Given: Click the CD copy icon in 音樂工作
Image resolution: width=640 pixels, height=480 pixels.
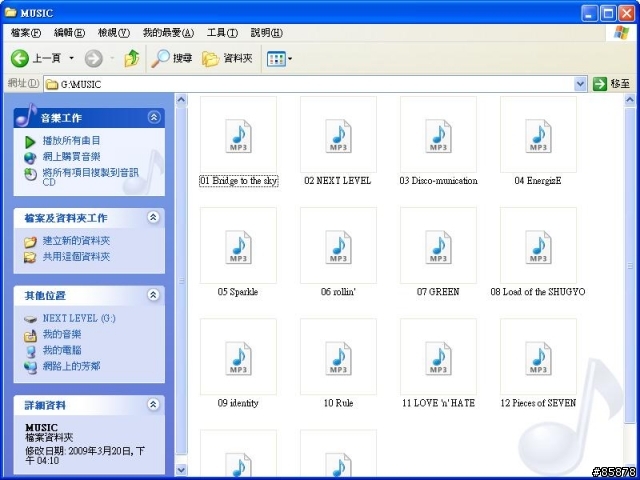Looking at the screenshot, I should [x=31, y=174].
